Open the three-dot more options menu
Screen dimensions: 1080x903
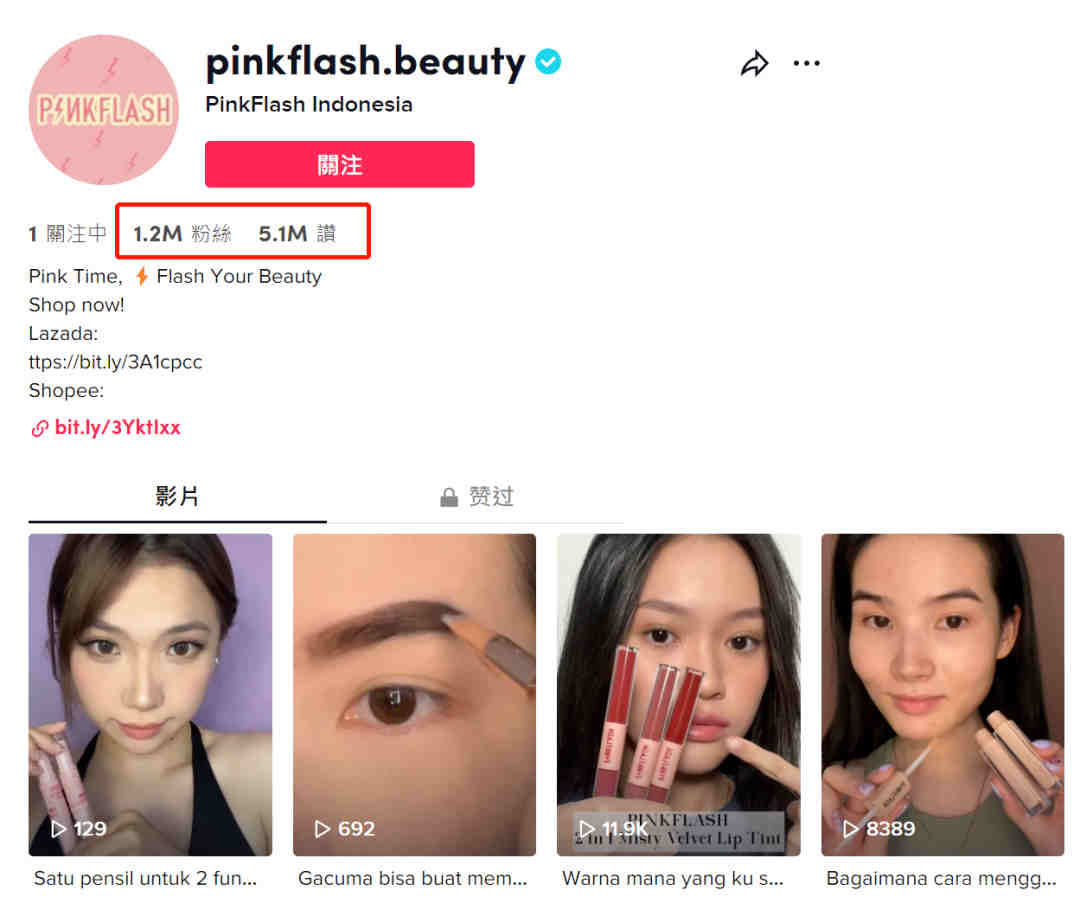(x=807, y=63)
